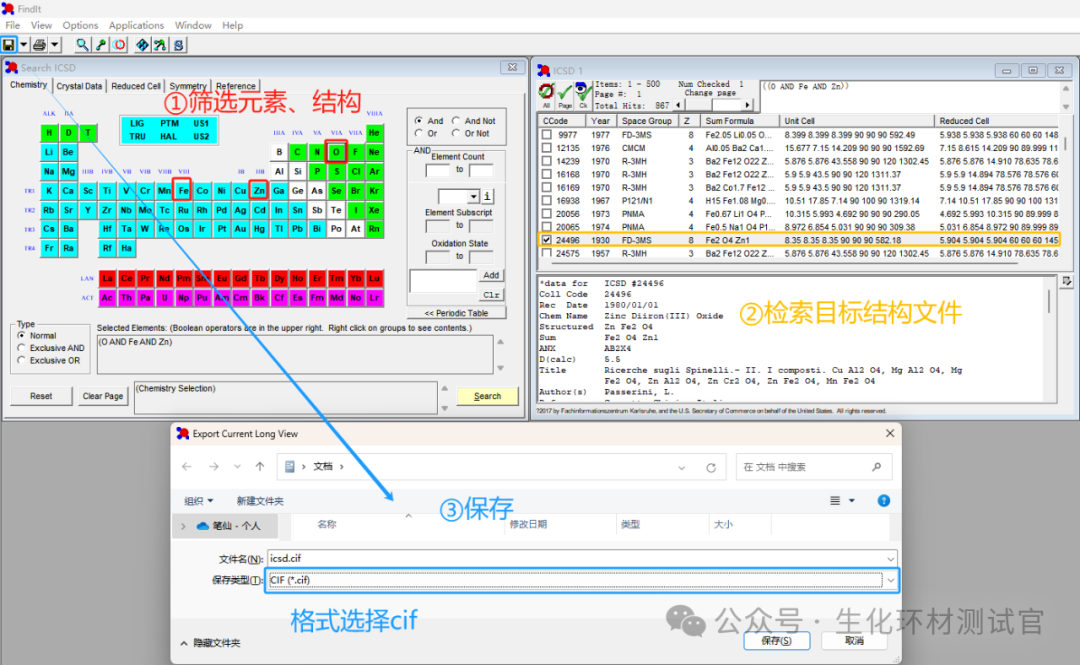The width and height of the screenshot is (1080, 665).
Task: Select the Exclusive AND type option
Action: click(x=21, y=348)
